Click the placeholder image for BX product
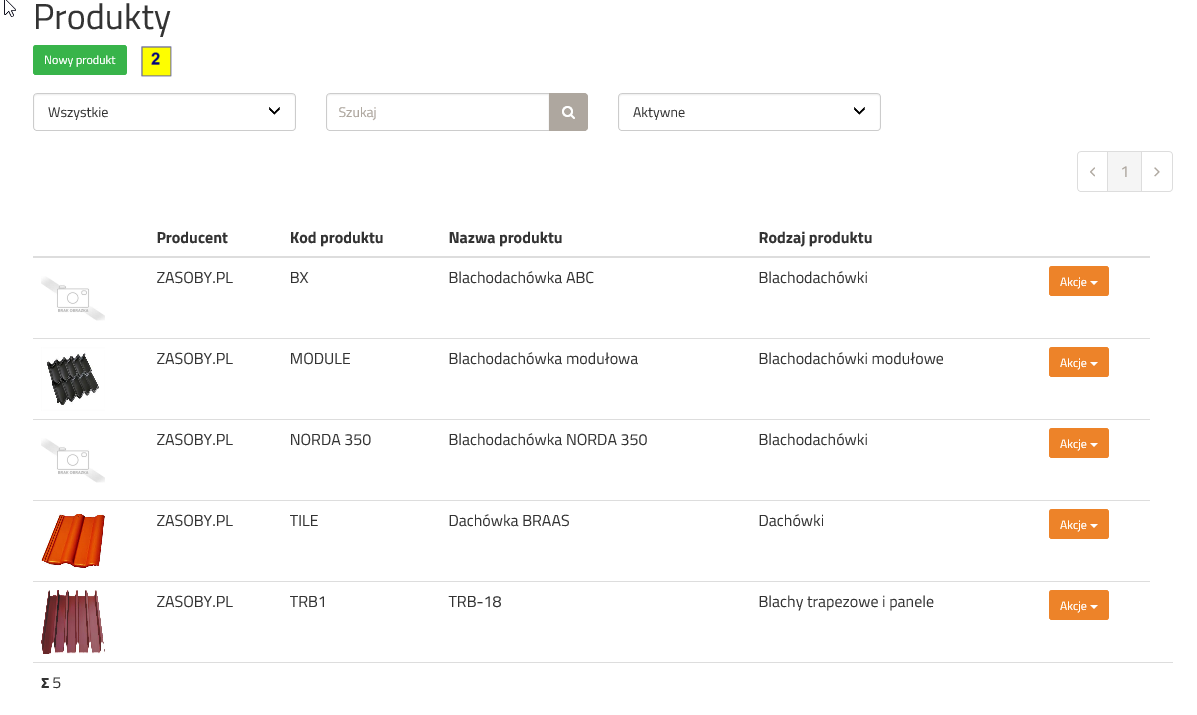This screenshot has width=1197, height=715. [x=73, y=298]
